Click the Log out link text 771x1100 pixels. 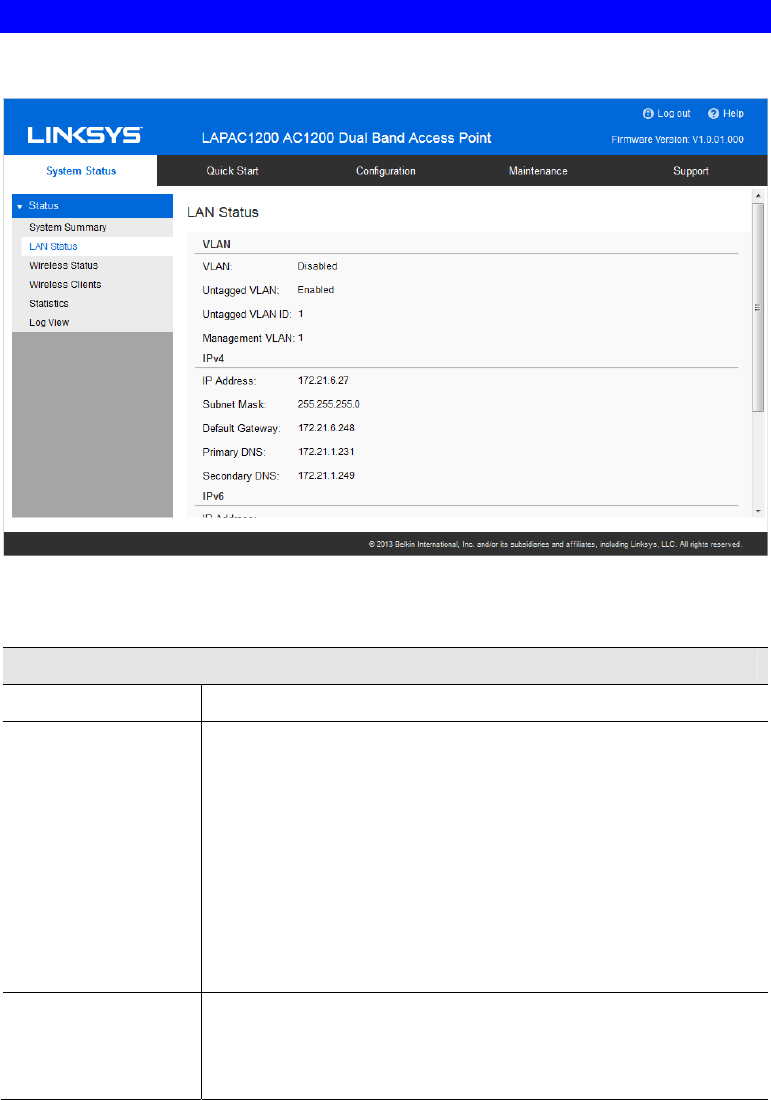pos(673,114)
